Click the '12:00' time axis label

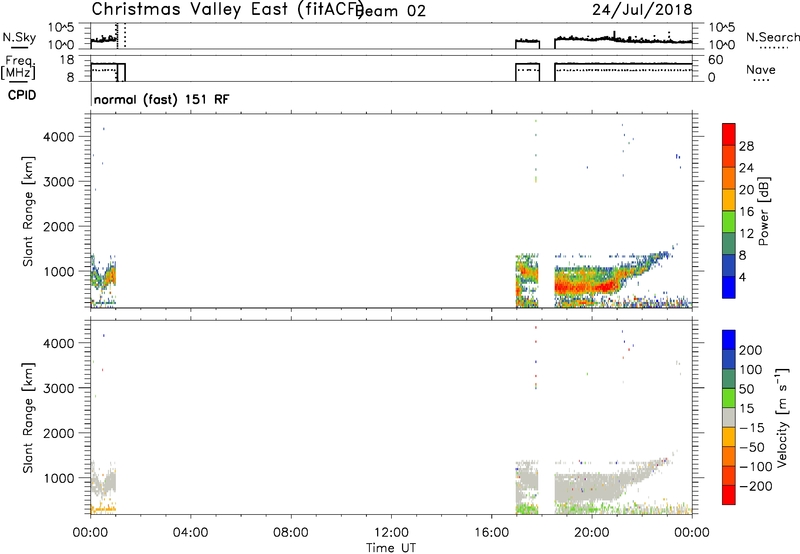coord(391,533)
